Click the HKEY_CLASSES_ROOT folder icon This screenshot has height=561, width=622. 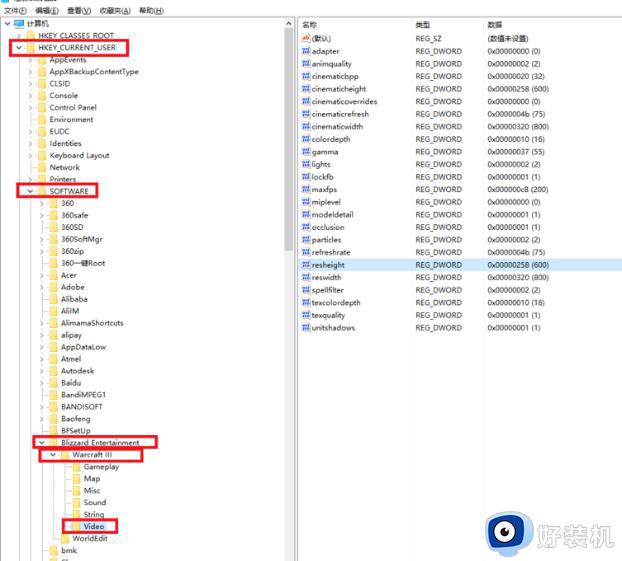click(30, 35)
